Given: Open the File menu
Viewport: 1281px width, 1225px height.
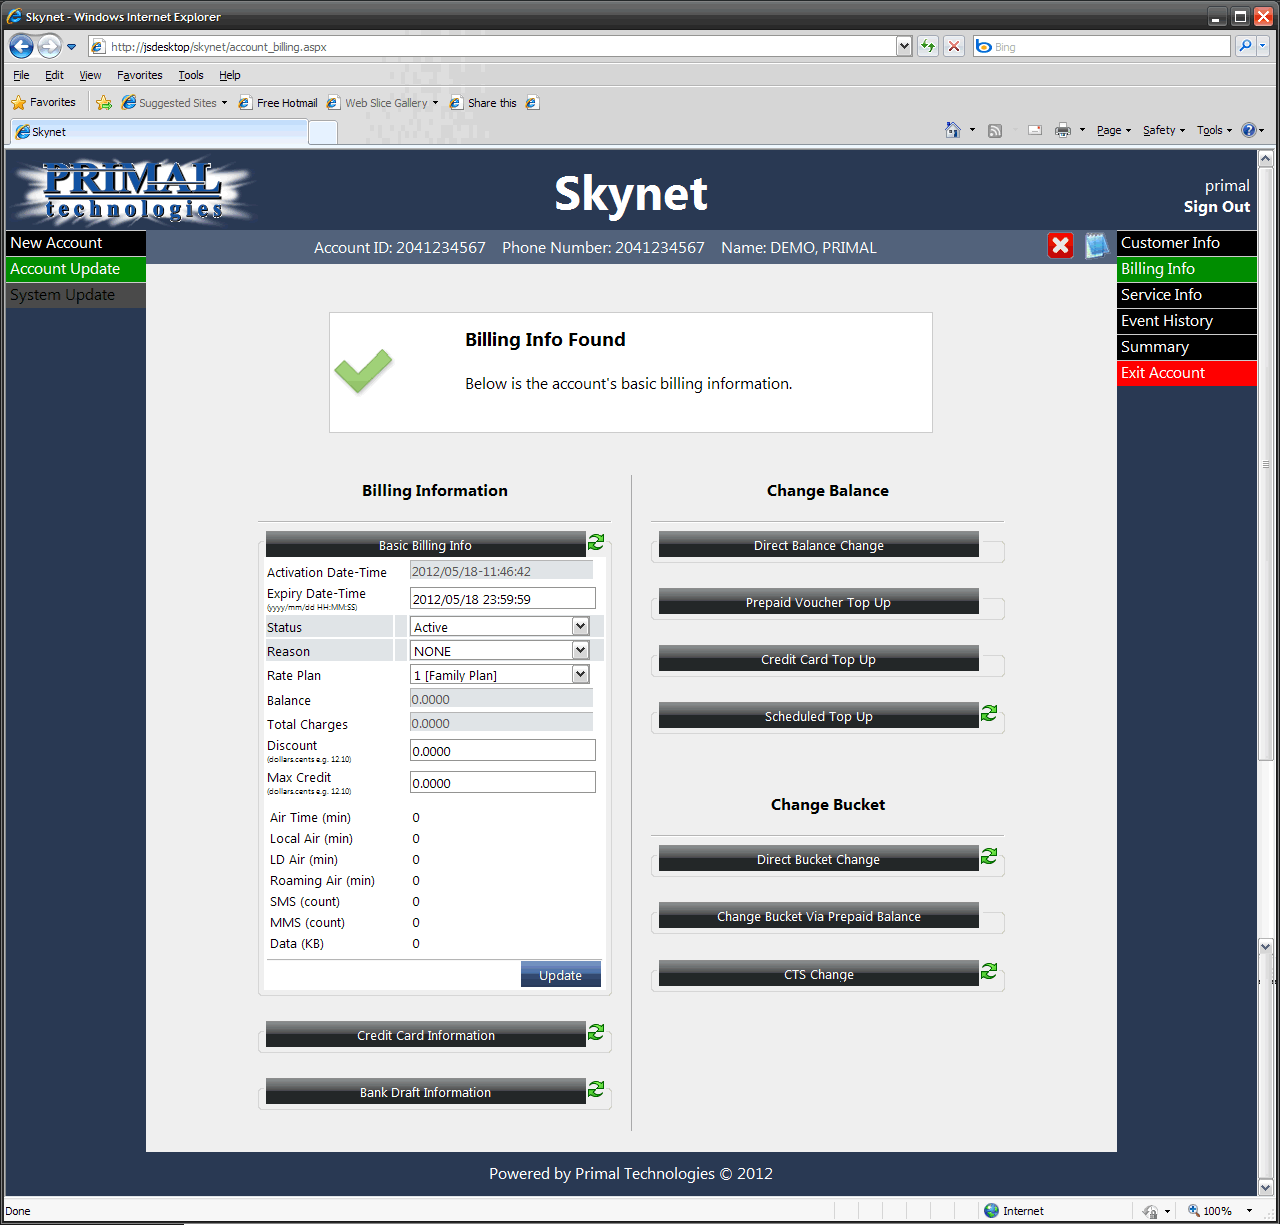Looking at the screenshot, I should pyautogui.click(x=21, y=75).
